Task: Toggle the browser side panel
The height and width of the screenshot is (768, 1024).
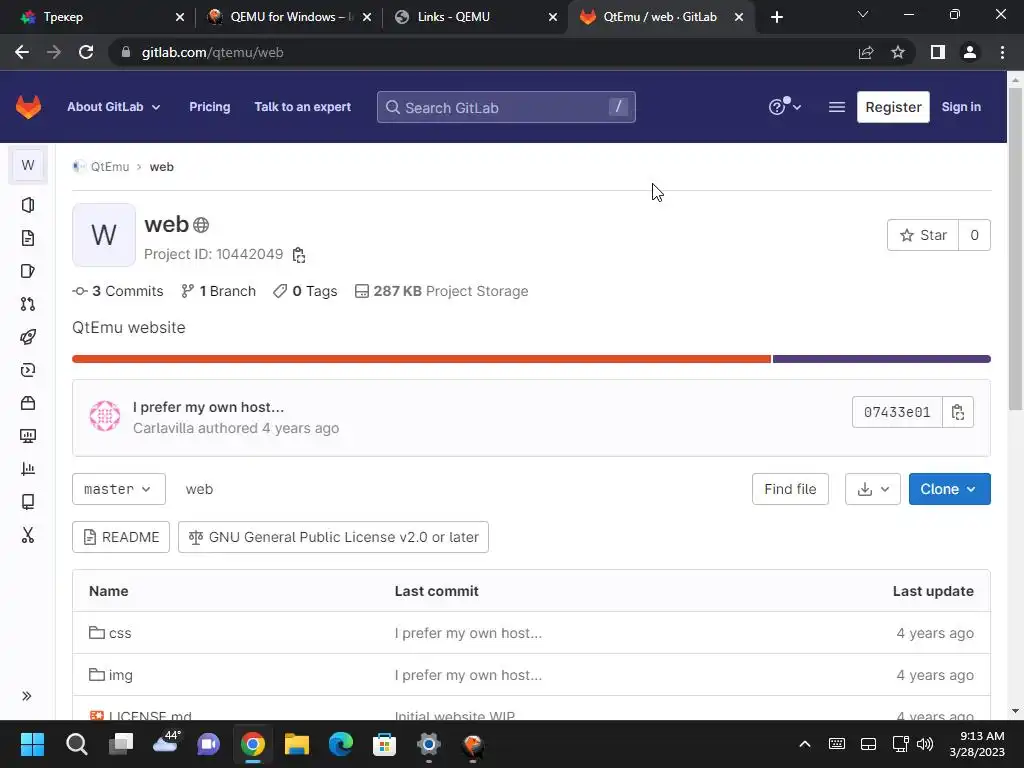Action: (938, 52)
